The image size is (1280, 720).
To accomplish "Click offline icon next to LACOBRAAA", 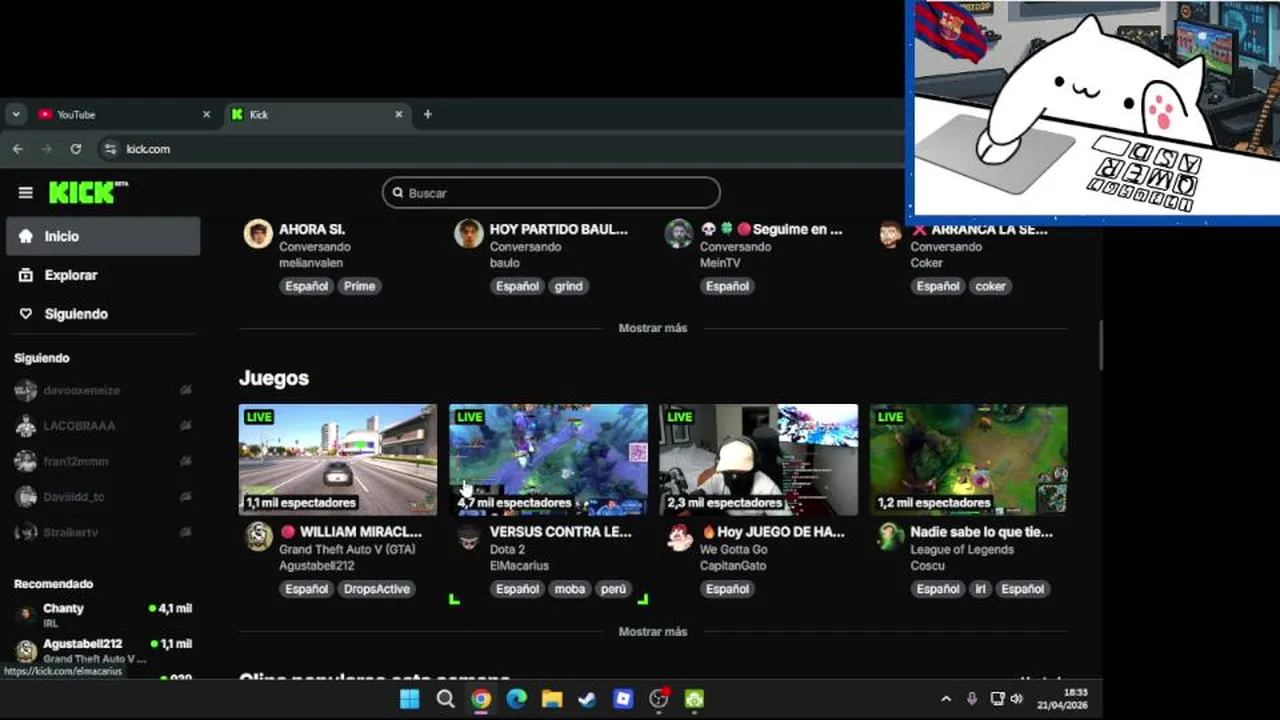I will pyautogui.click(x=185, y=426).
